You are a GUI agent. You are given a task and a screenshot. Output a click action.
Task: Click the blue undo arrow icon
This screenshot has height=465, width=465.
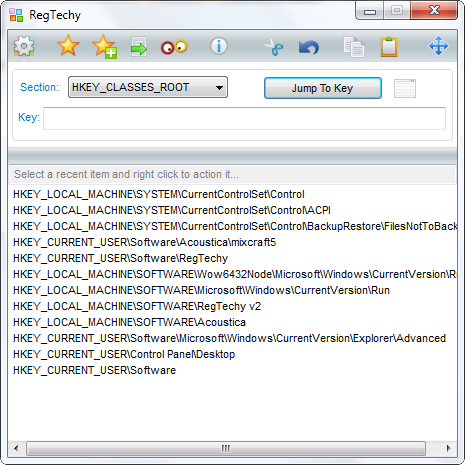pyautogui.click(x=309, y=47)
